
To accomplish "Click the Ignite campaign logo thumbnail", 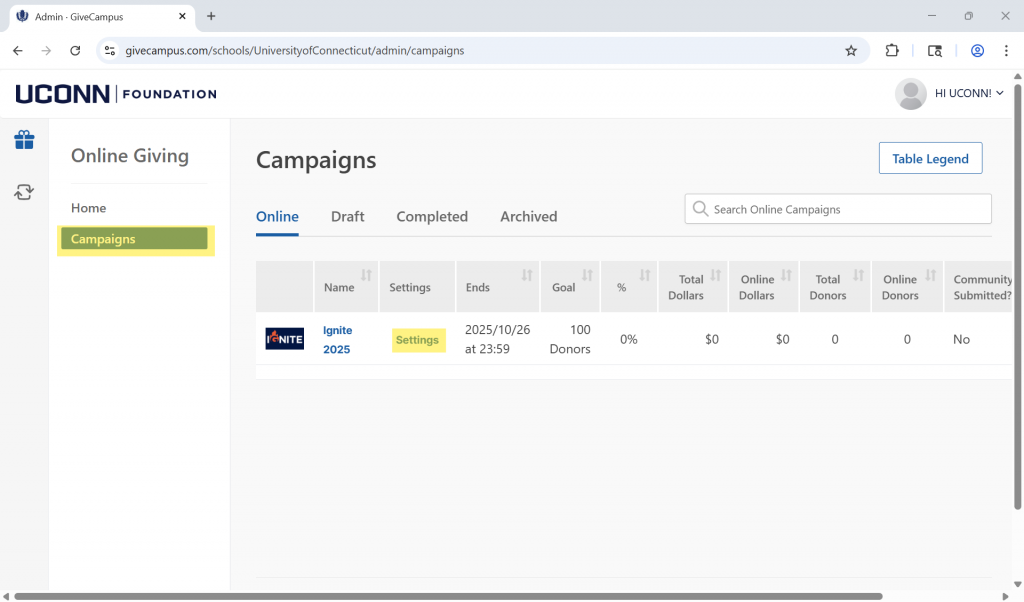I will 284,339.
